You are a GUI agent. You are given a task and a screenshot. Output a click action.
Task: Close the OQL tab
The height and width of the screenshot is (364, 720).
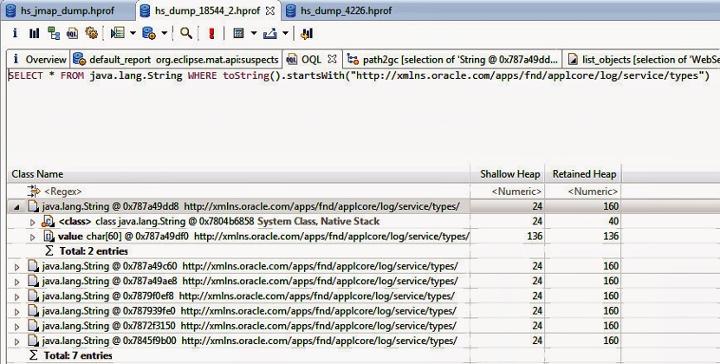[332, 59]
